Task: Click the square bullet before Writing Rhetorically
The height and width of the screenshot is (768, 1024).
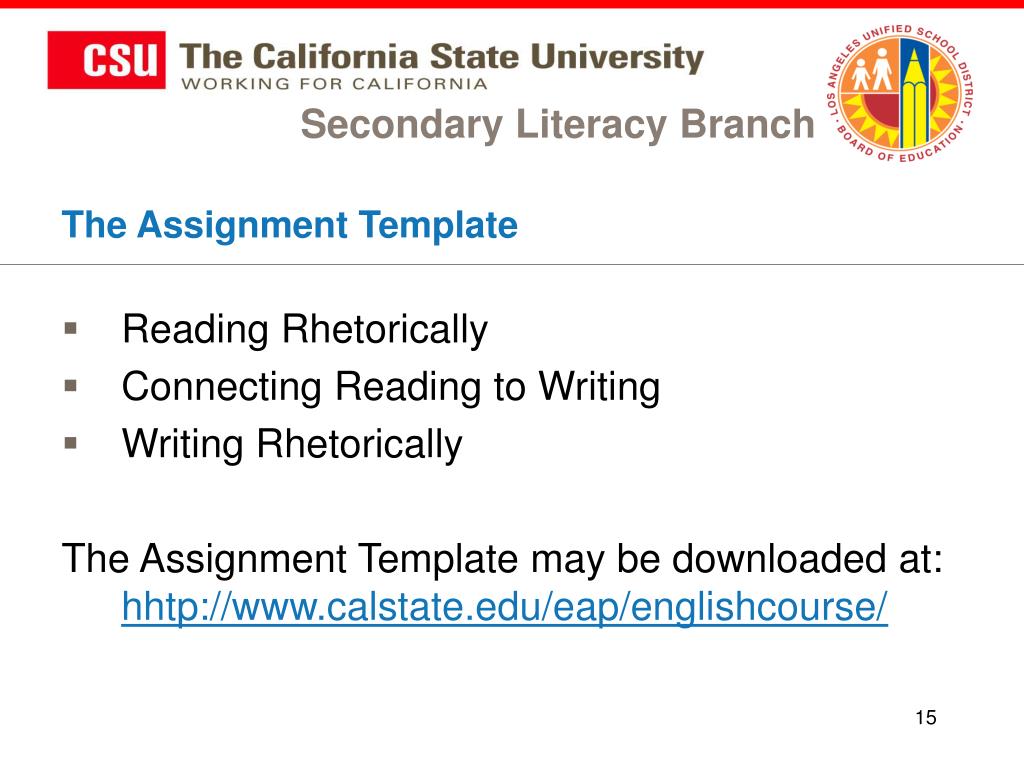Action: (71, 443)
